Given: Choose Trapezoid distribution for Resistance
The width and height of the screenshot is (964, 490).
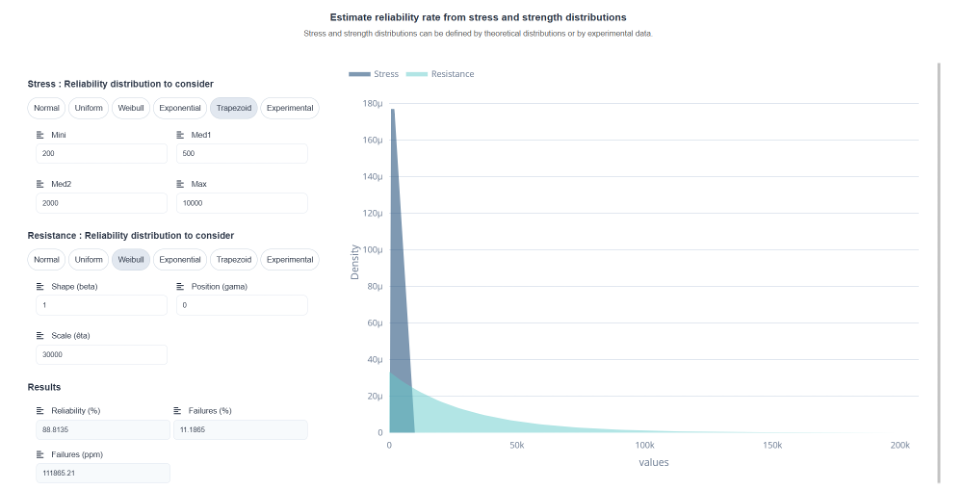Looking at the screenshot, I should click(x=234, y=260).
